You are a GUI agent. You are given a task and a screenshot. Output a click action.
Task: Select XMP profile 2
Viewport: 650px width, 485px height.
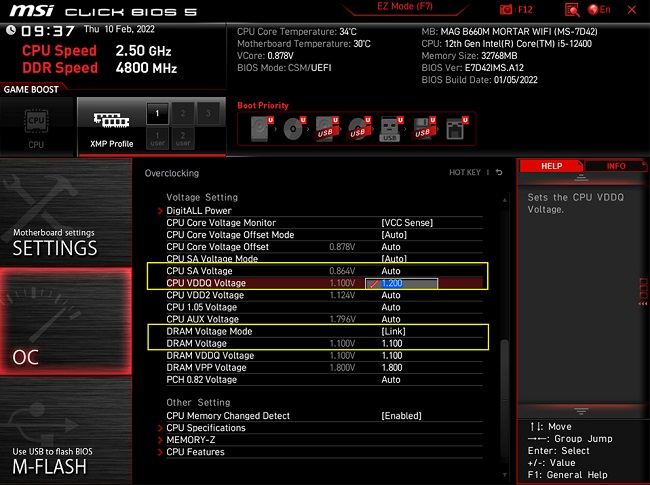point(183,113)
